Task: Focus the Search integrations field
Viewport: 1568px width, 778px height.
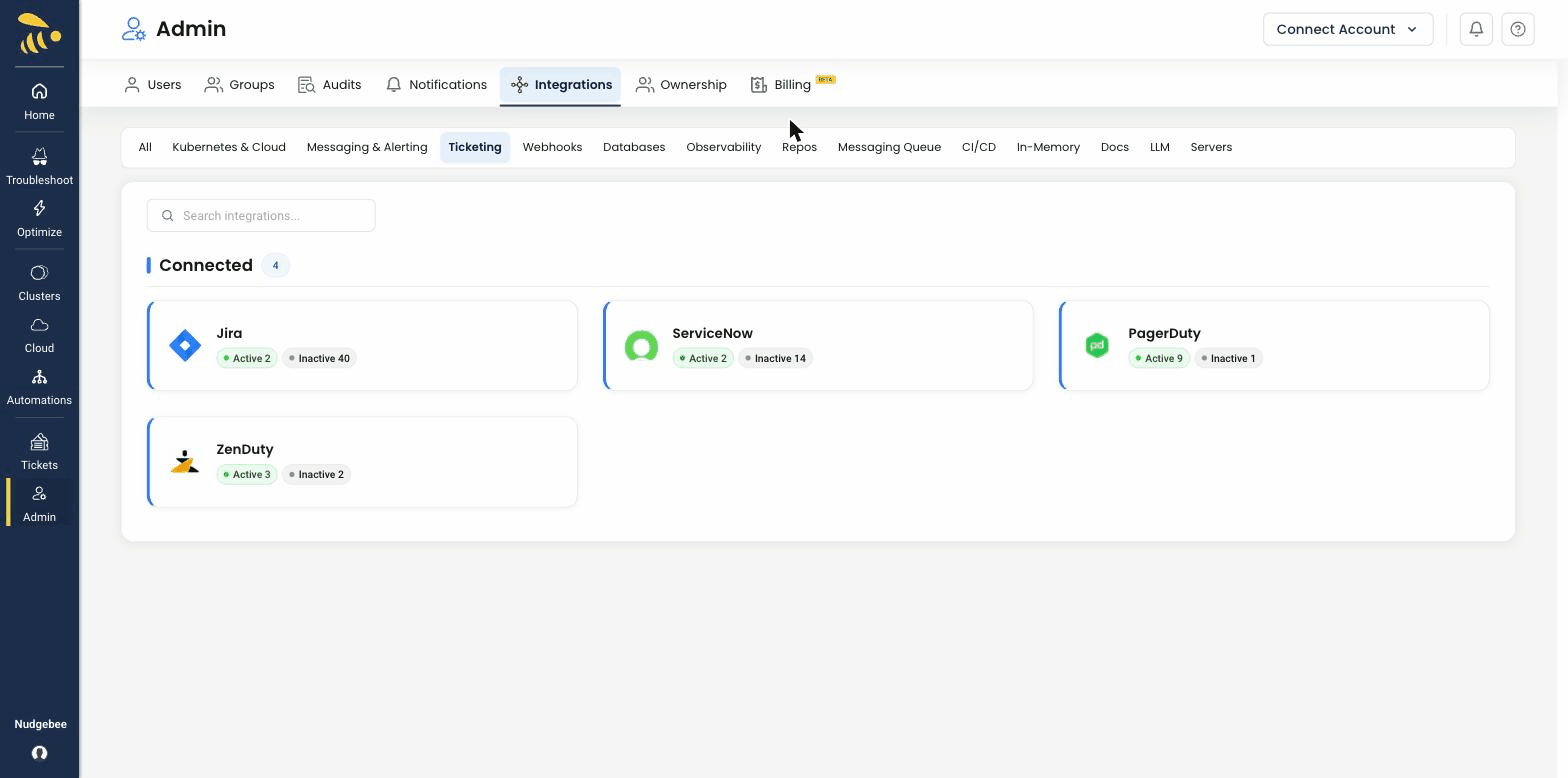Action: click(x=261, y=216)
